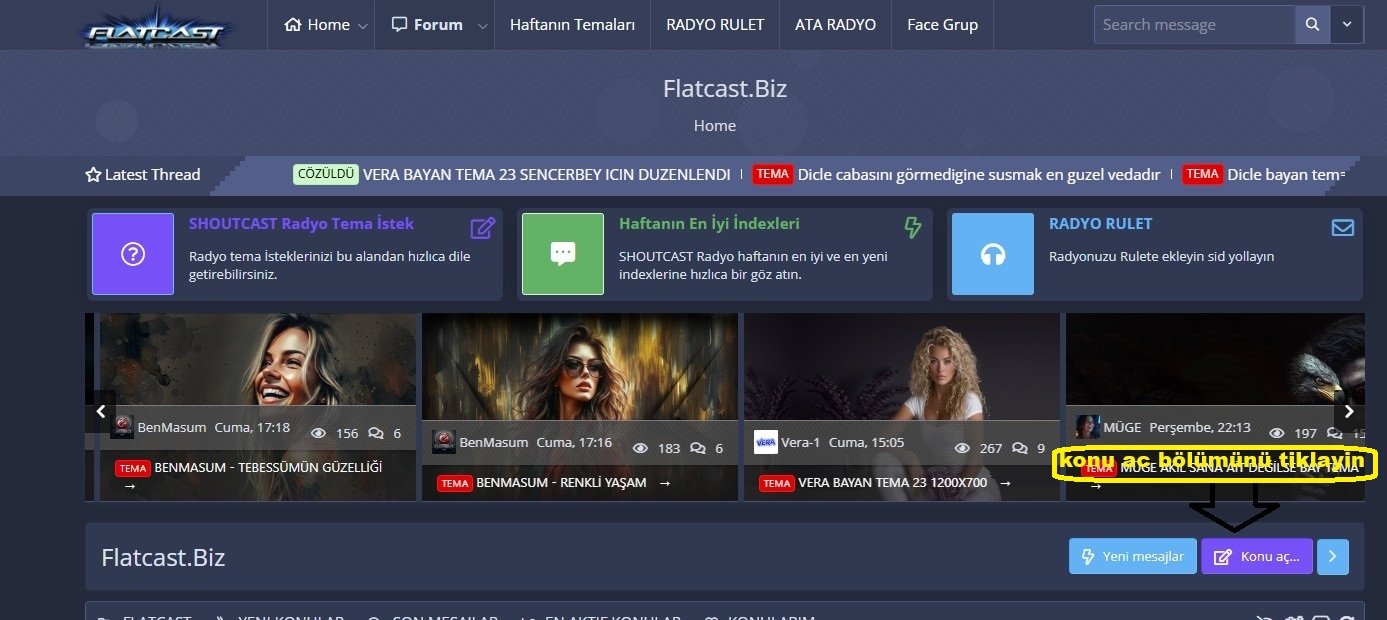The image size is (1387, 620).
Task: Click the ÇÖZÜLDÜ prefix label
Action: [x=325, y=174]
